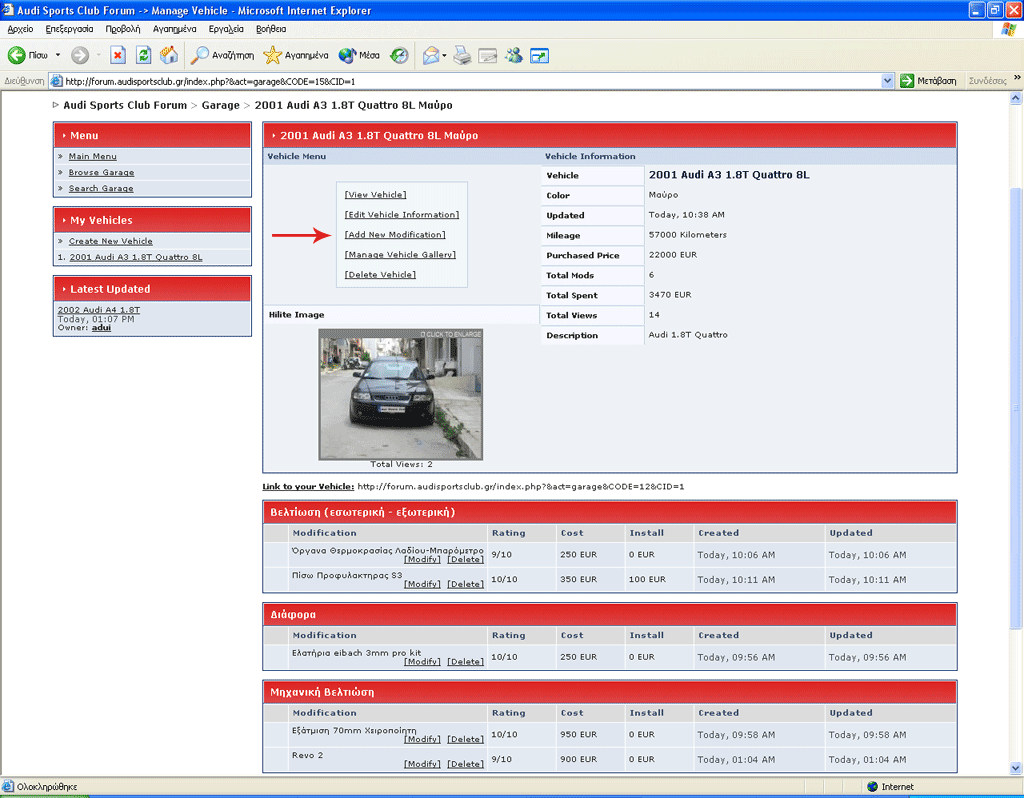
Task: Click the Print icon in toolbar
Action: (x=462, y=55)
